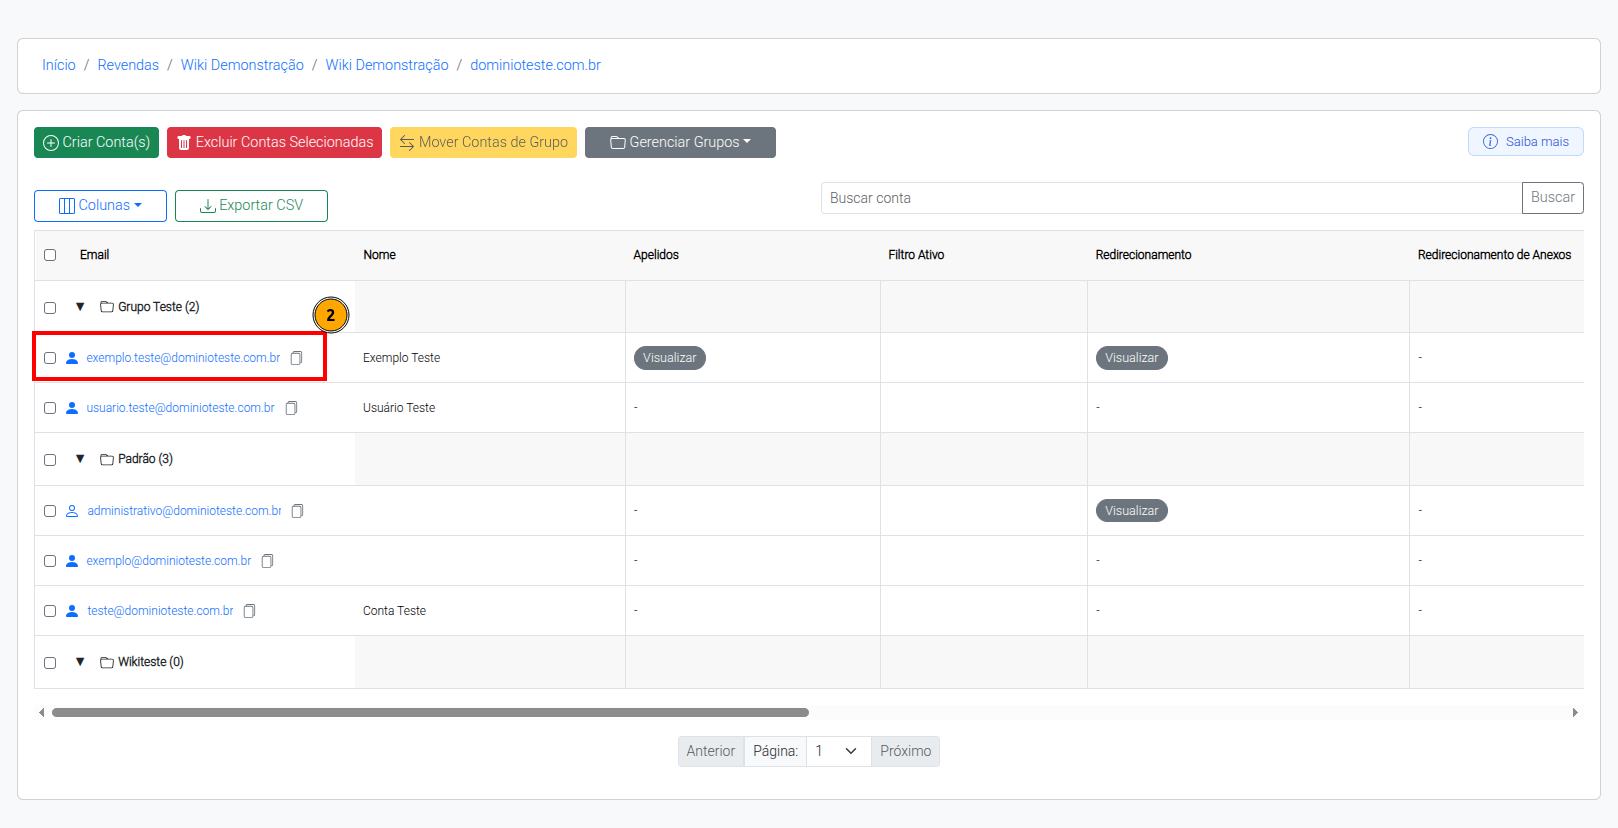Collapse Grupo Teste group triangle
Image resolution: width=1618 pixels, height=828 pixels.
click(x=80, y=307)
